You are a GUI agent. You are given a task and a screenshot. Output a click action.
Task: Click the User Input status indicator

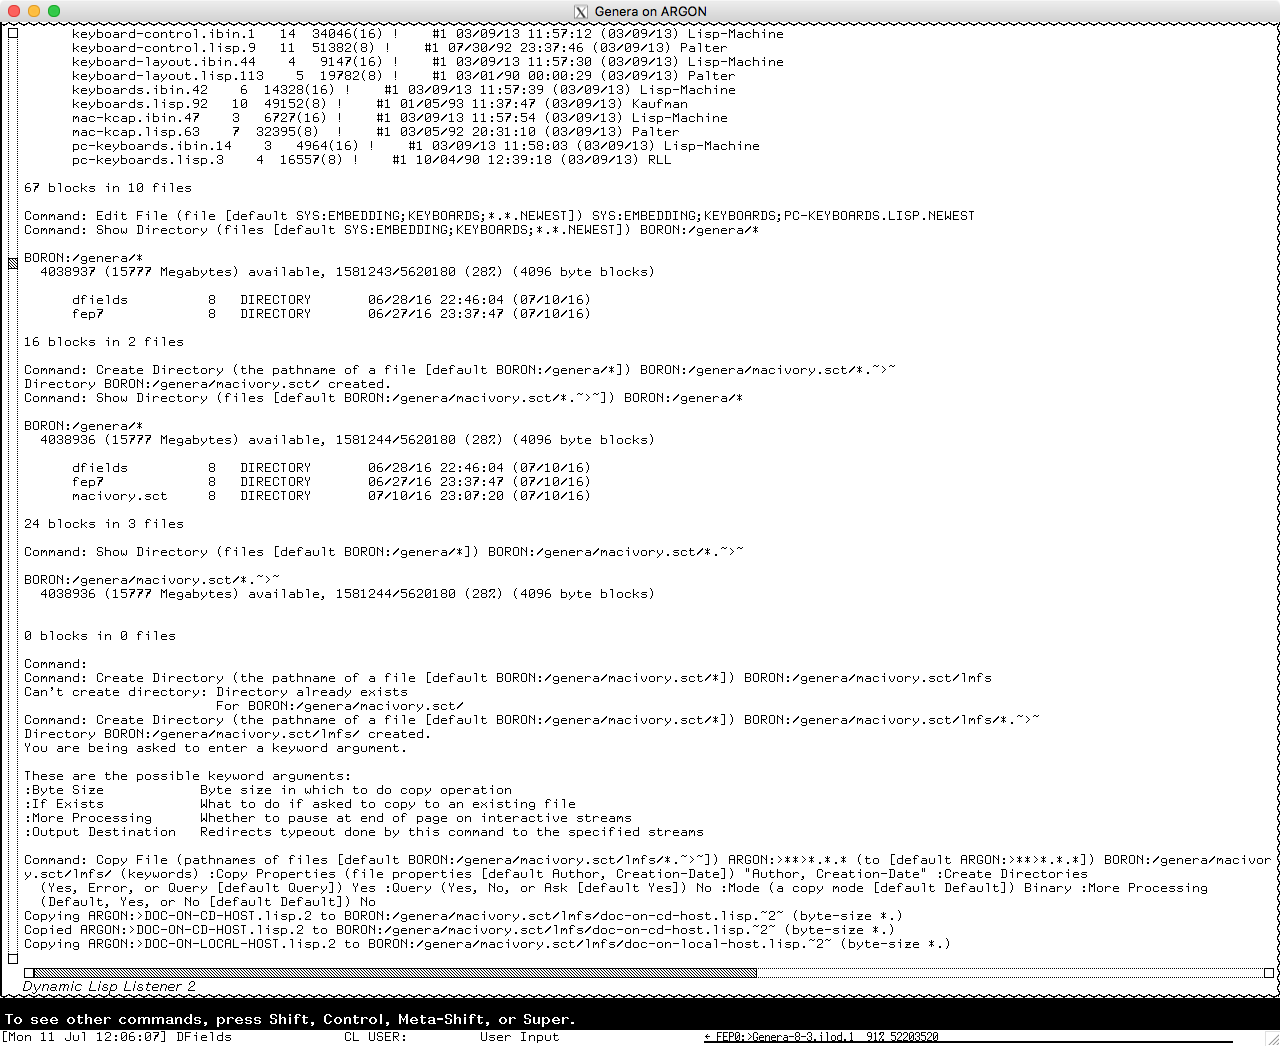click(519, 1037)
